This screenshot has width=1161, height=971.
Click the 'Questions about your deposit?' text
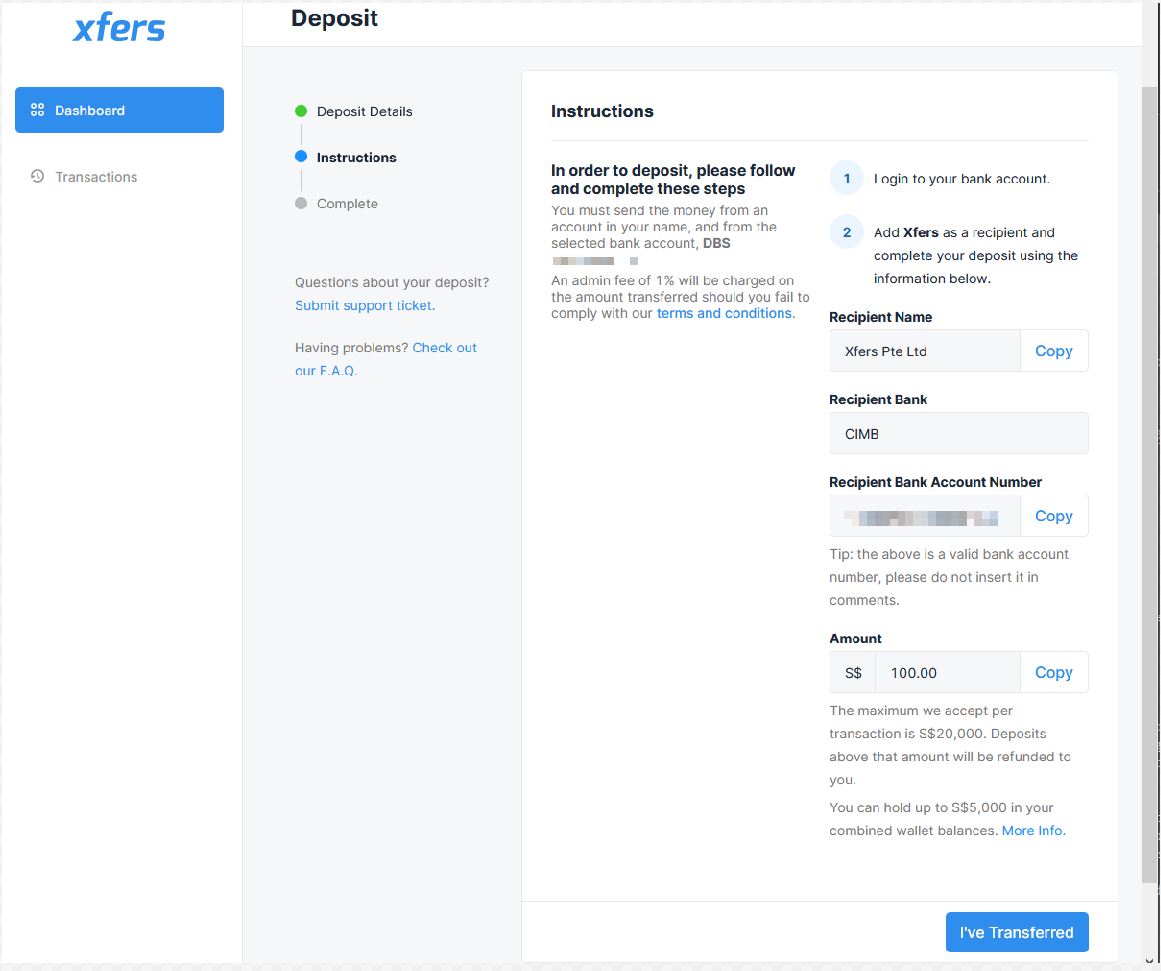coord(392,282)
